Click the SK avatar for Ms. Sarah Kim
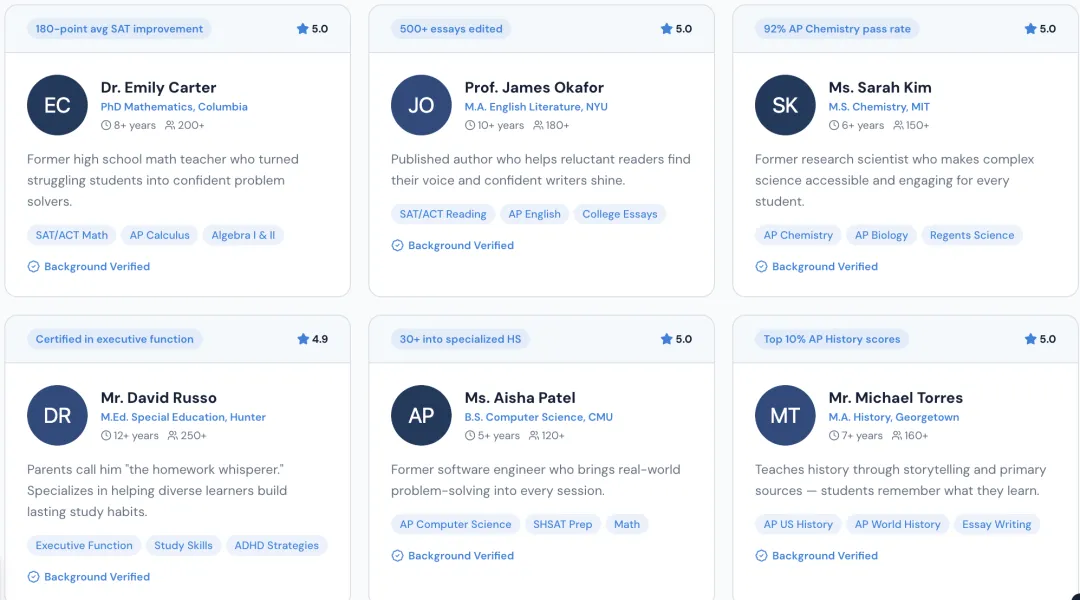 pos(785,105)
